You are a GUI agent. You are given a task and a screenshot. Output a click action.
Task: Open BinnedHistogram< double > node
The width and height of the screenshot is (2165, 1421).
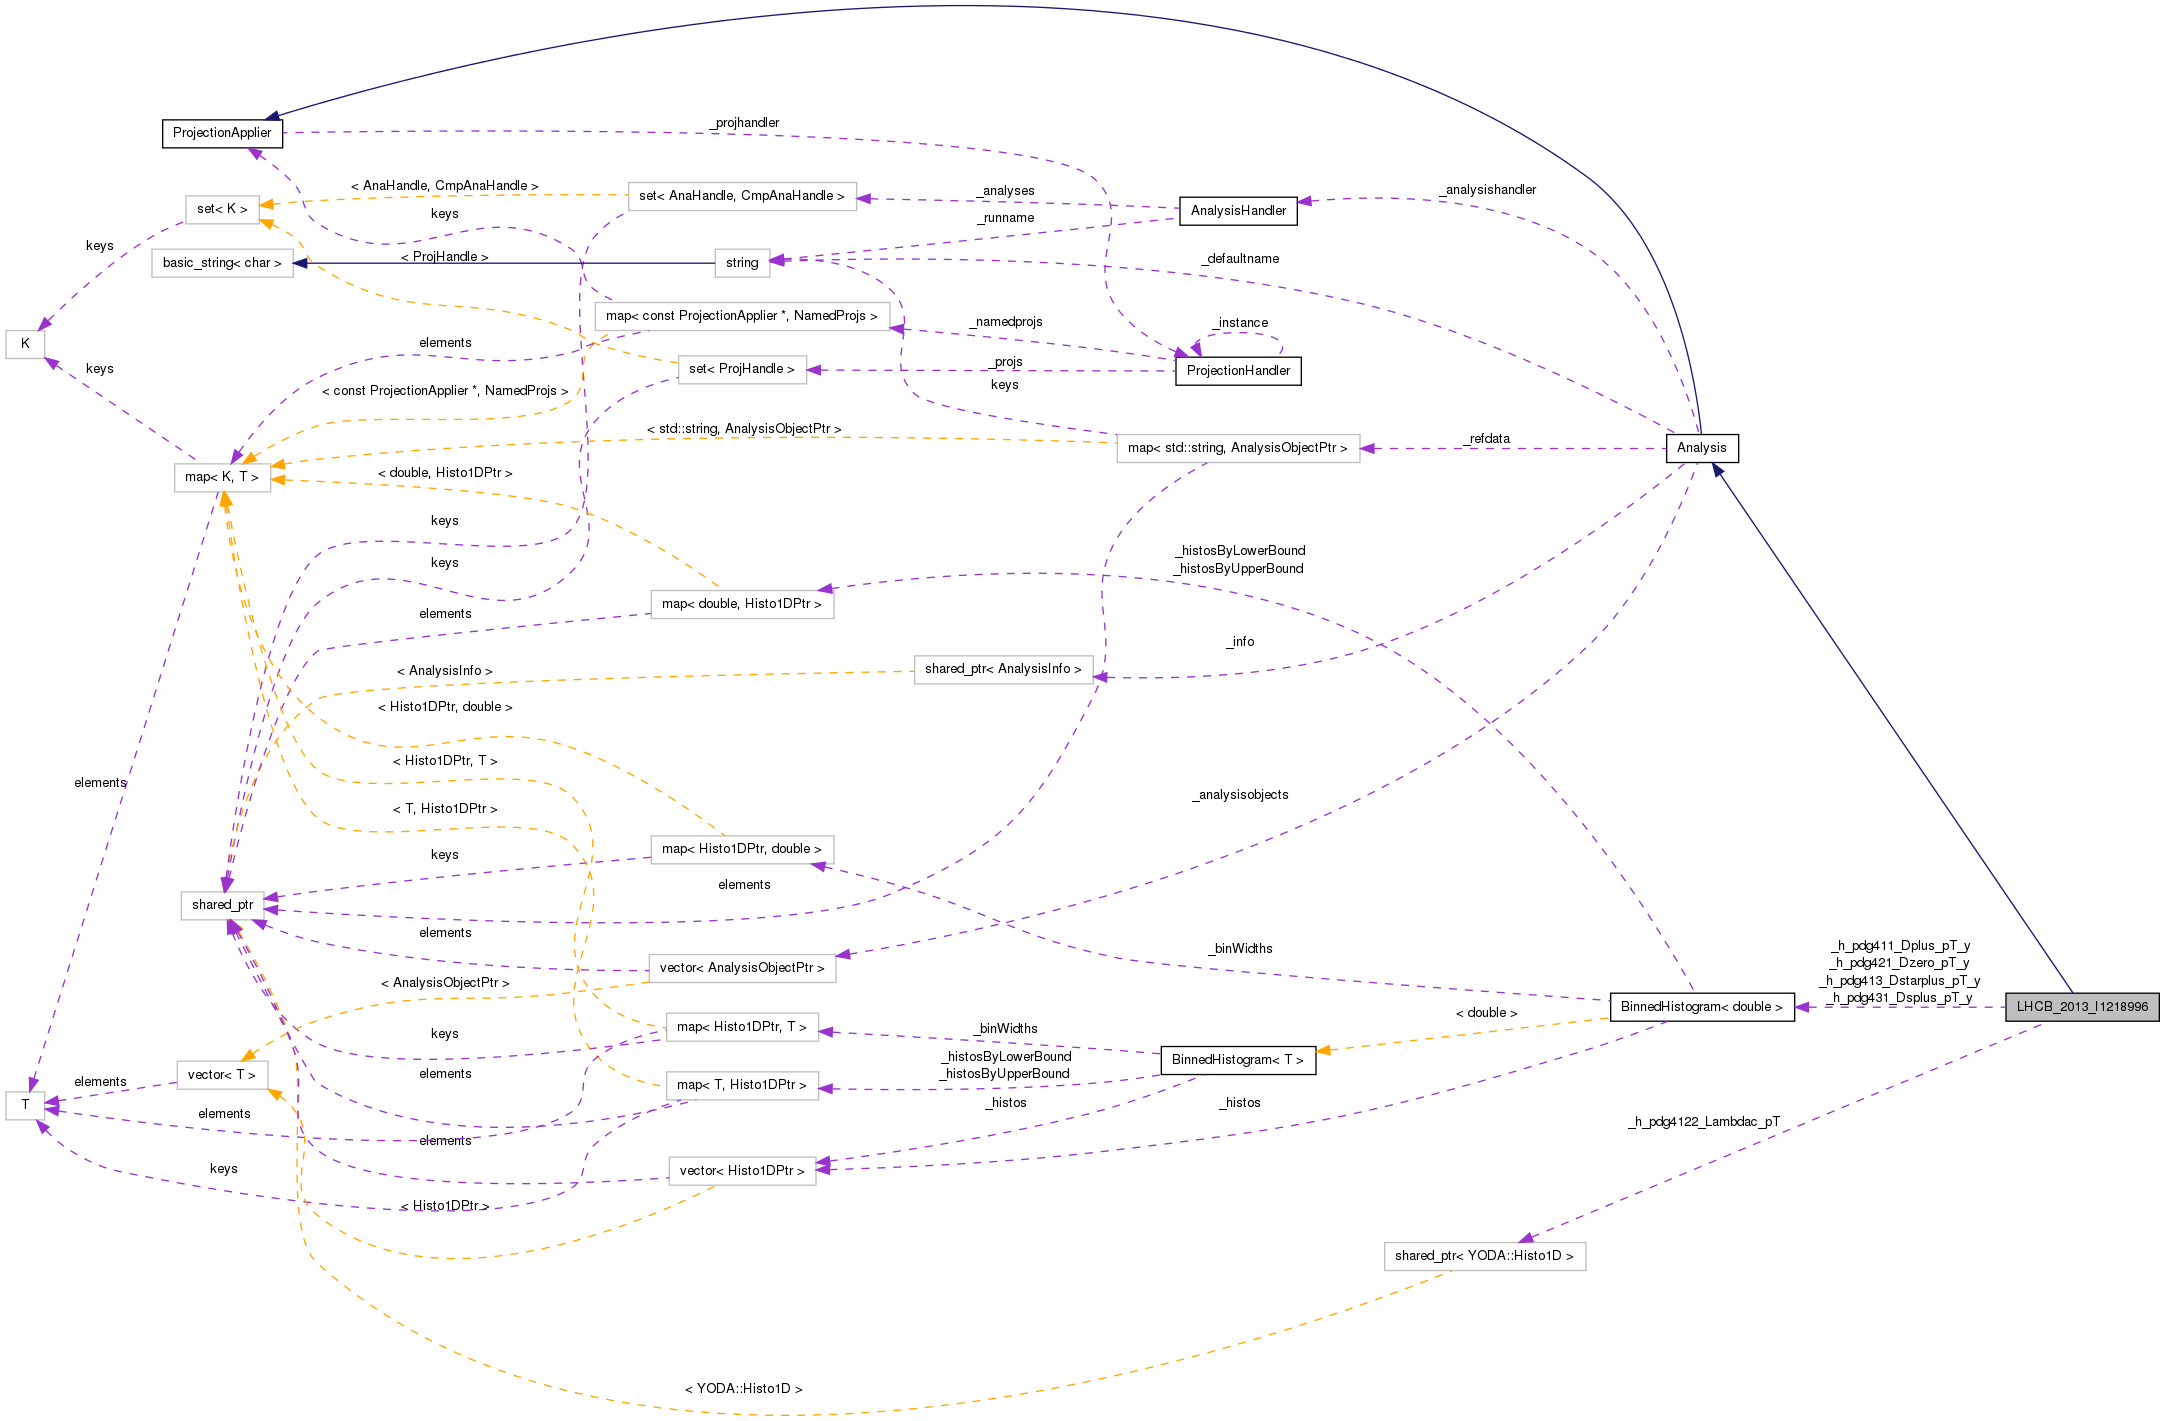[x=1701, y=1007]
